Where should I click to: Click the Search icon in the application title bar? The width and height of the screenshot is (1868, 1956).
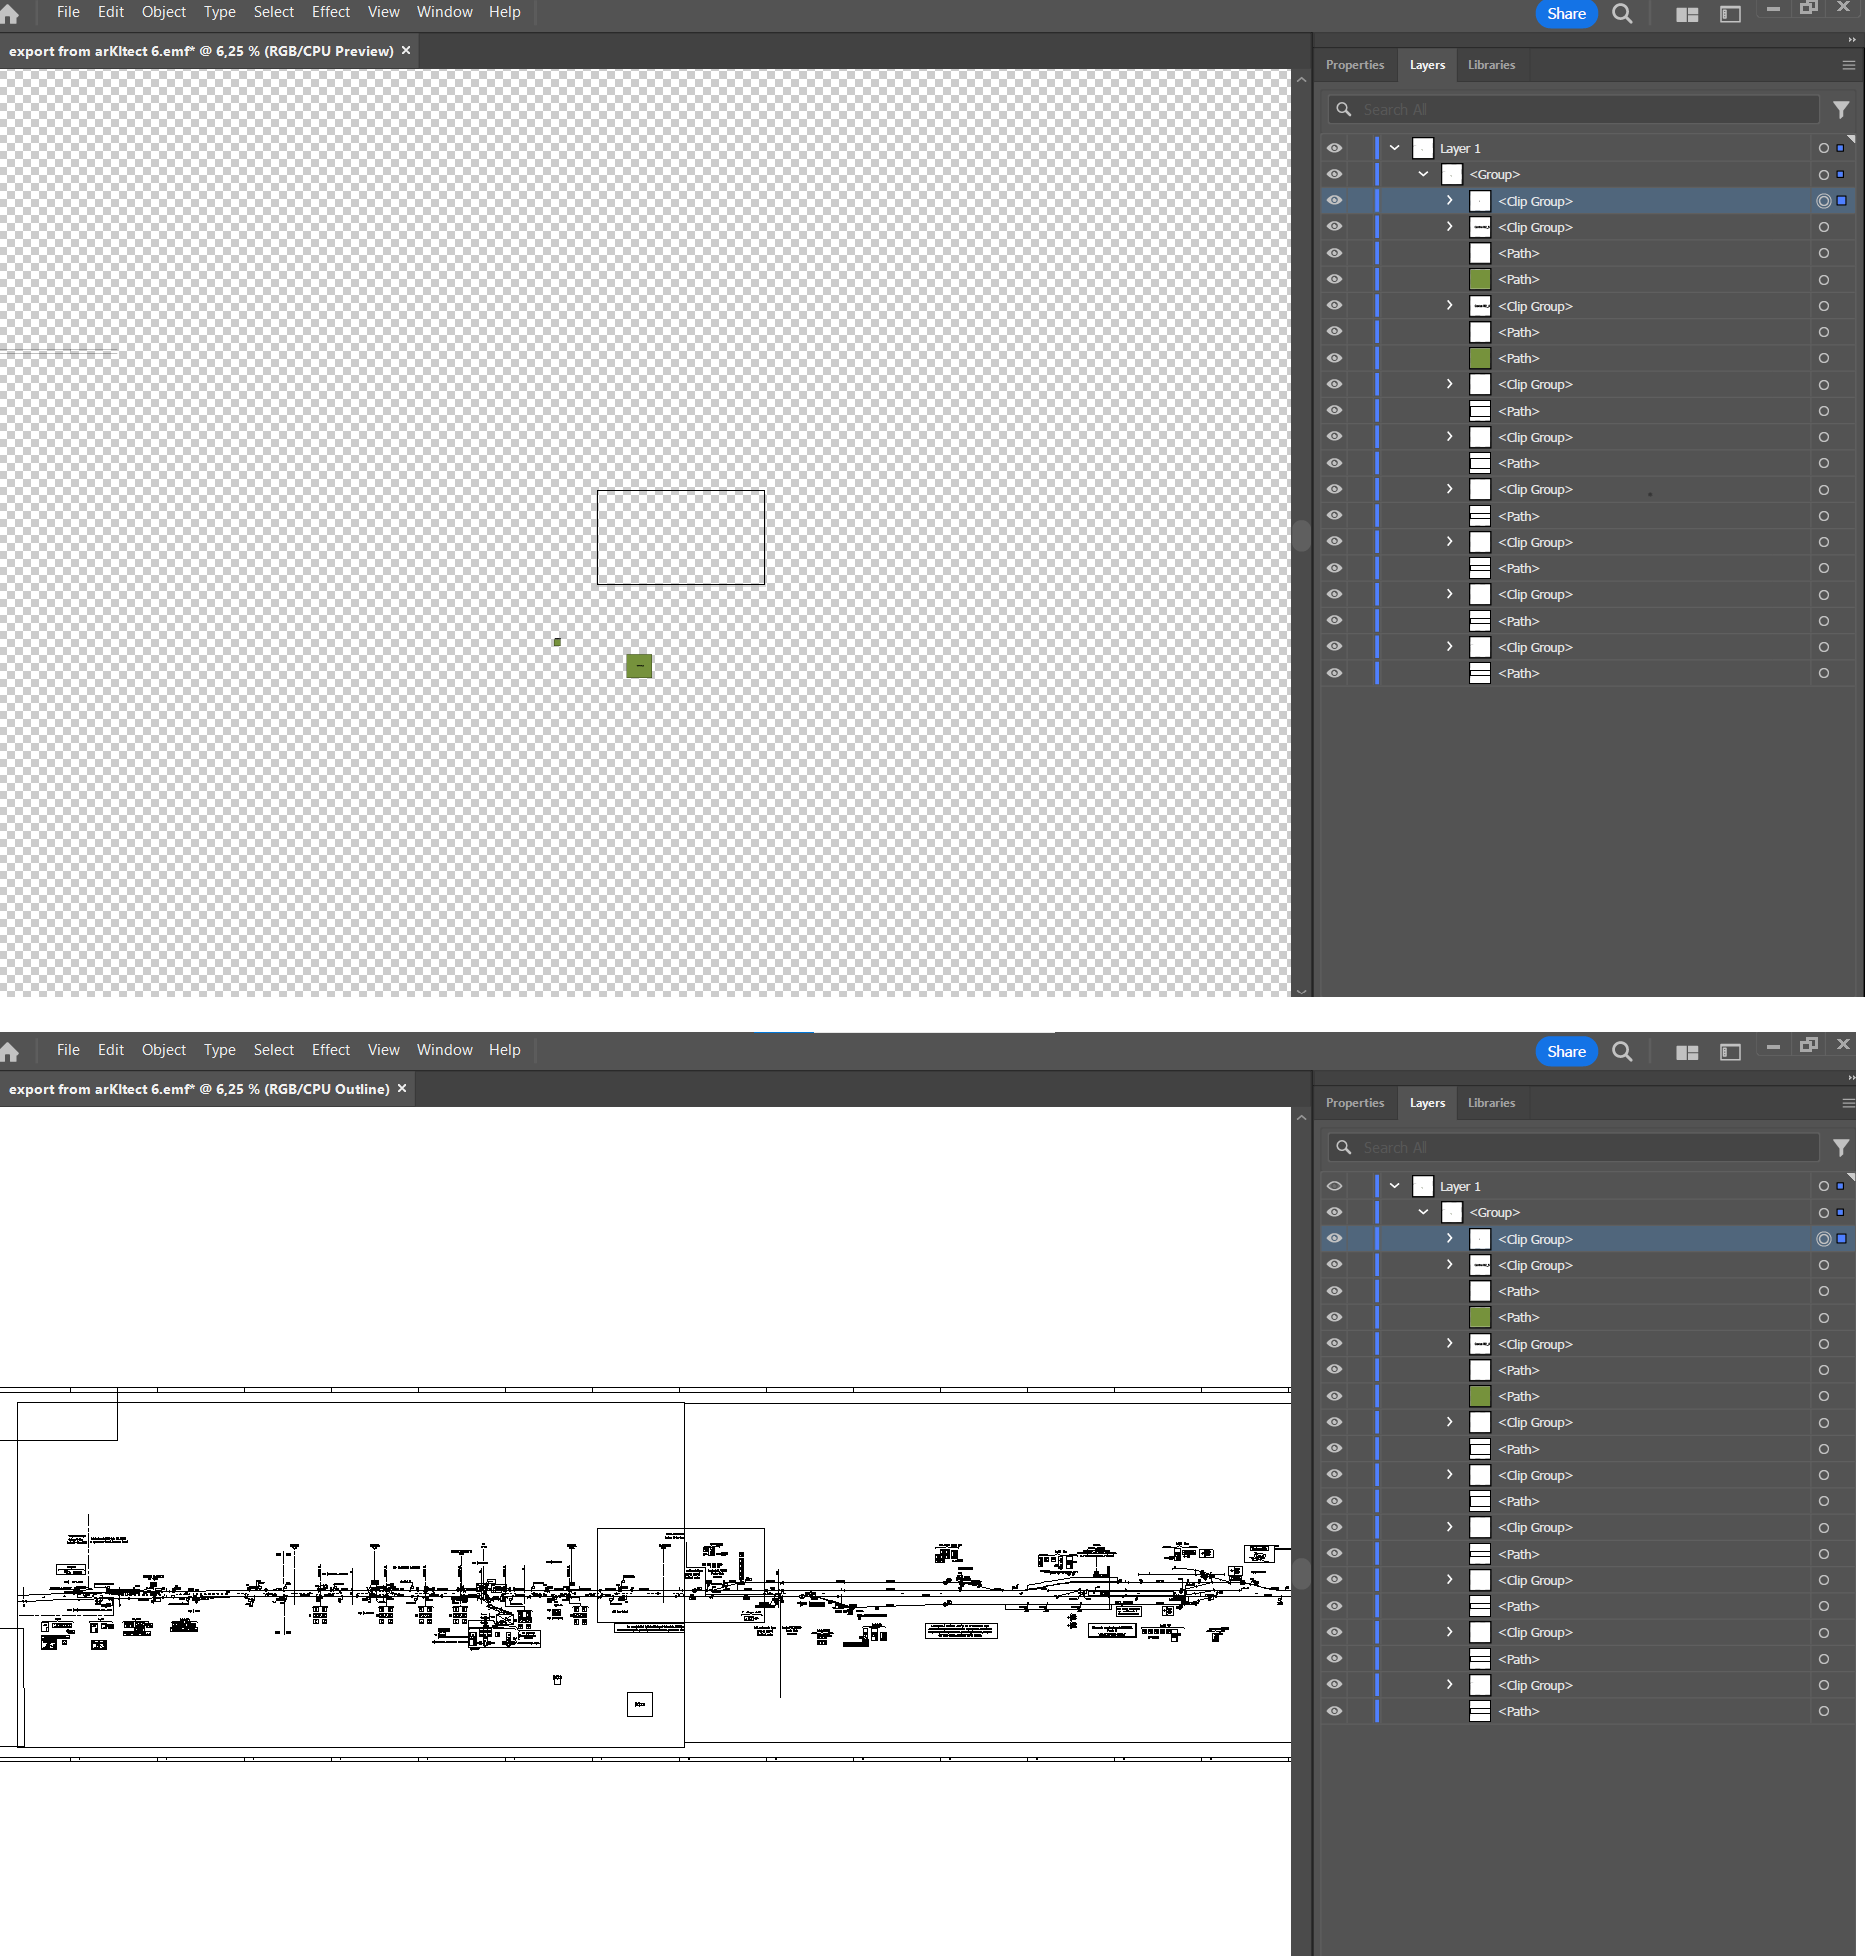coord(1622,14)
